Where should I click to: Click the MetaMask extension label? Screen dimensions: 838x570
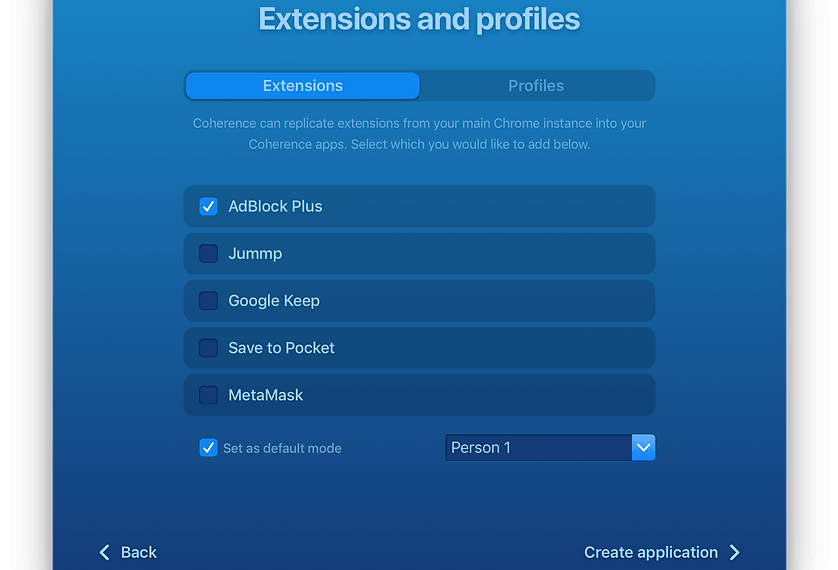pyautogui.click(x=265, y=395)
